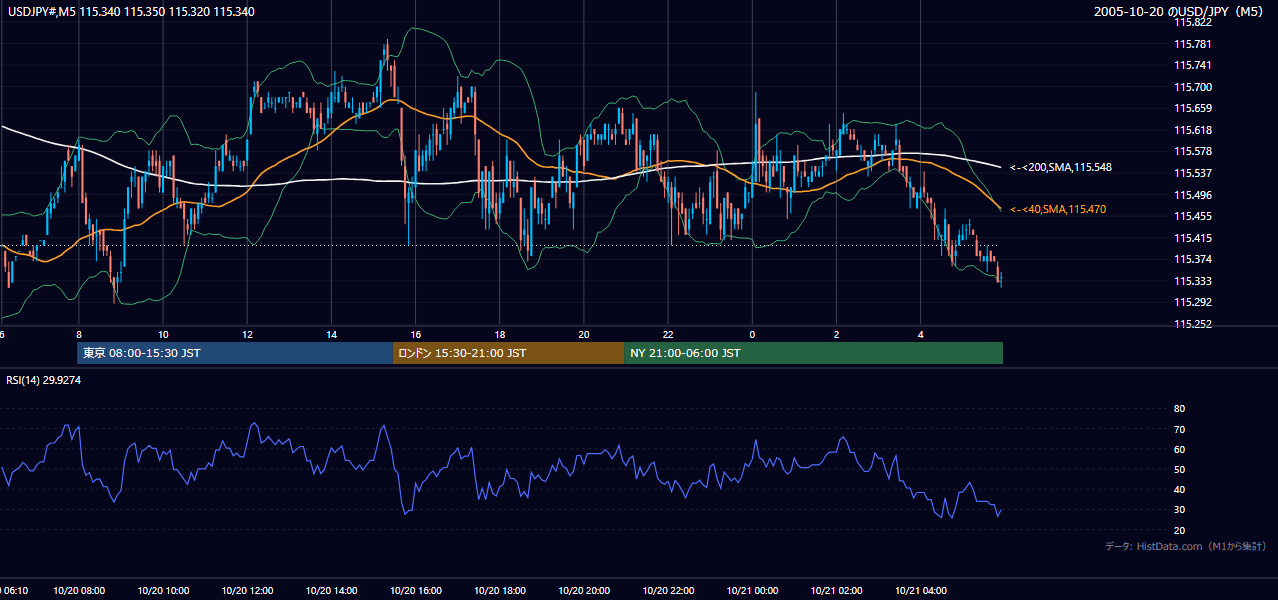This screenshot has width=1278, height=600.
Task: Select the 40 SMA 115.470 label
Action: point(1058,209)
